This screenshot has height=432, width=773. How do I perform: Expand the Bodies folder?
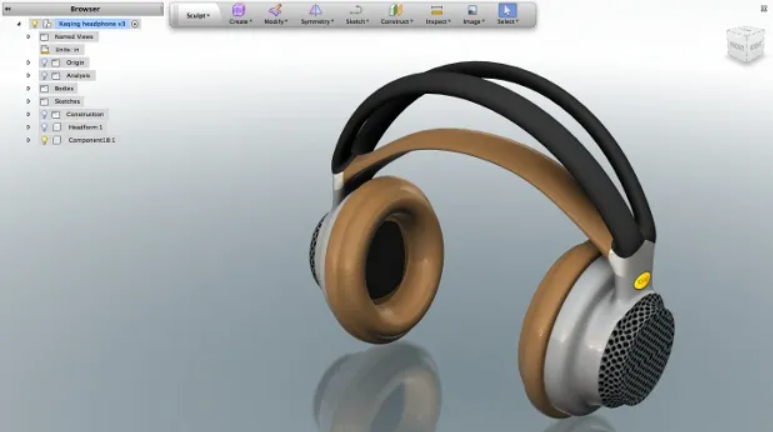coord(28,88)
